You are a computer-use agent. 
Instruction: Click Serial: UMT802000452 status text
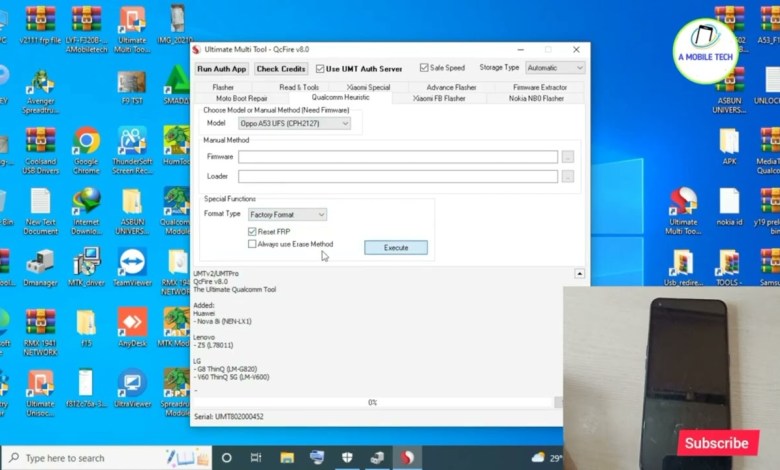(x=229, y=416)
